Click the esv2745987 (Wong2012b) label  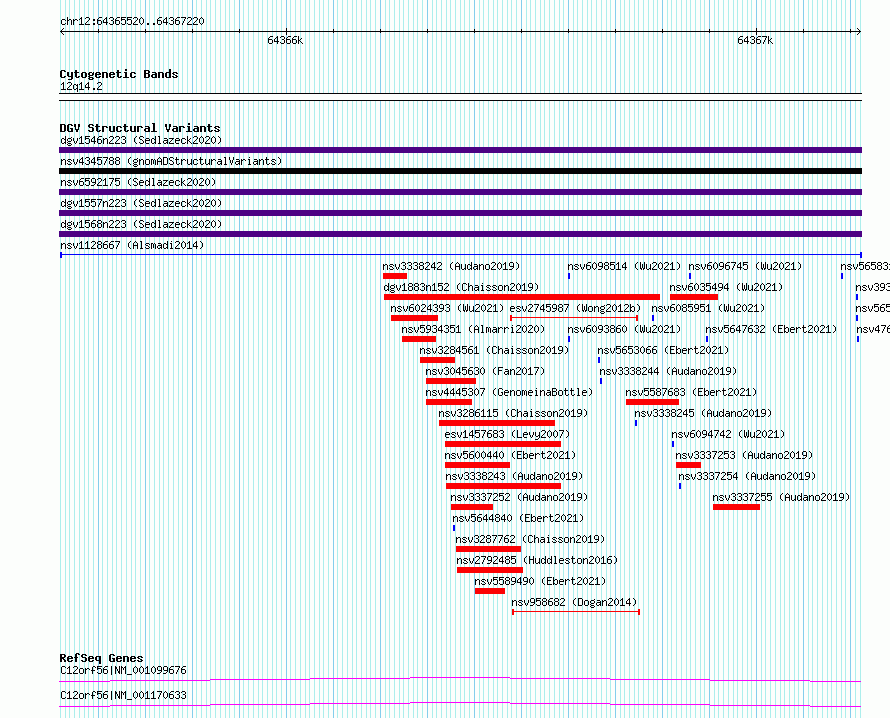pos(575,308)
